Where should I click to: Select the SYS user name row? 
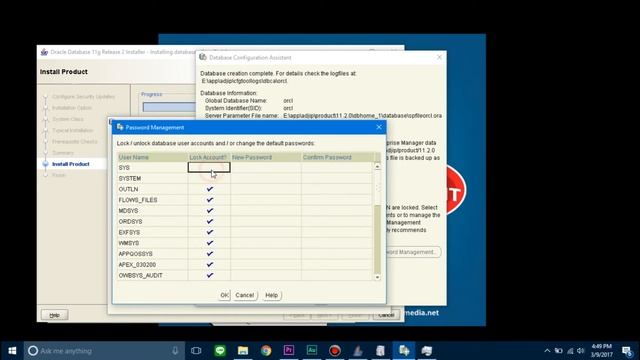152,167
